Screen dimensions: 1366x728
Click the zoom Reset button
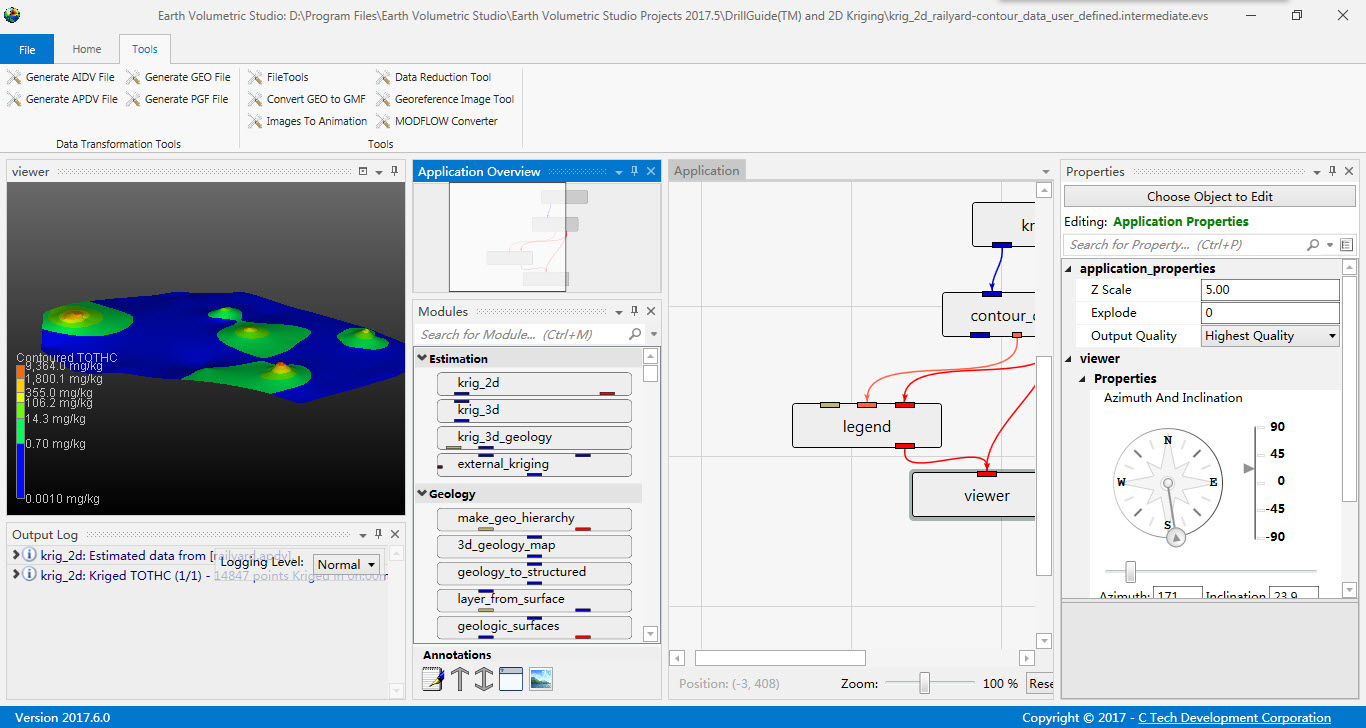1040,684
